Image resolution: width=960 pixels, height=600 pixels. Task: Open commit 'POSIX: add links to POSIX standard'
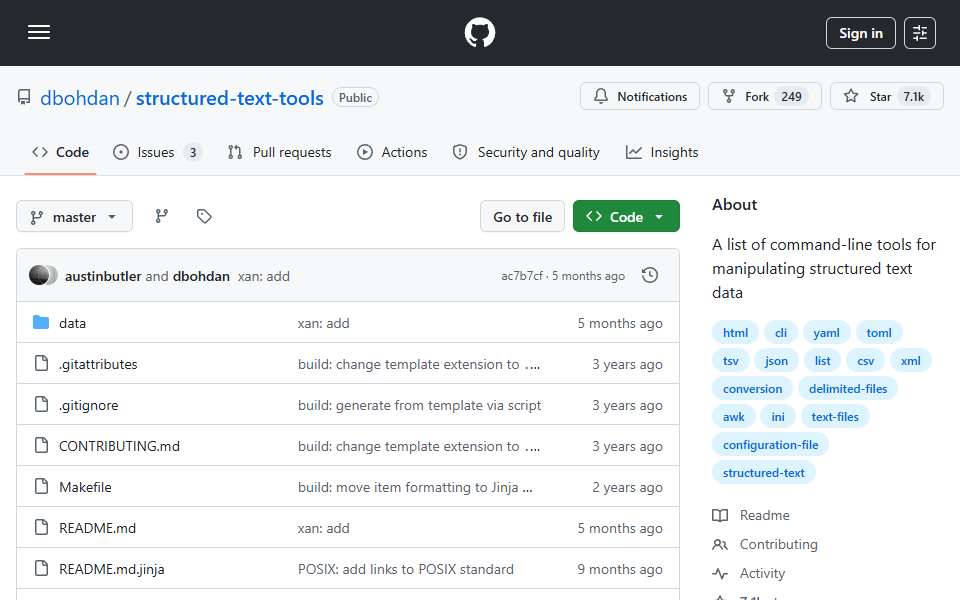point(405,569)
